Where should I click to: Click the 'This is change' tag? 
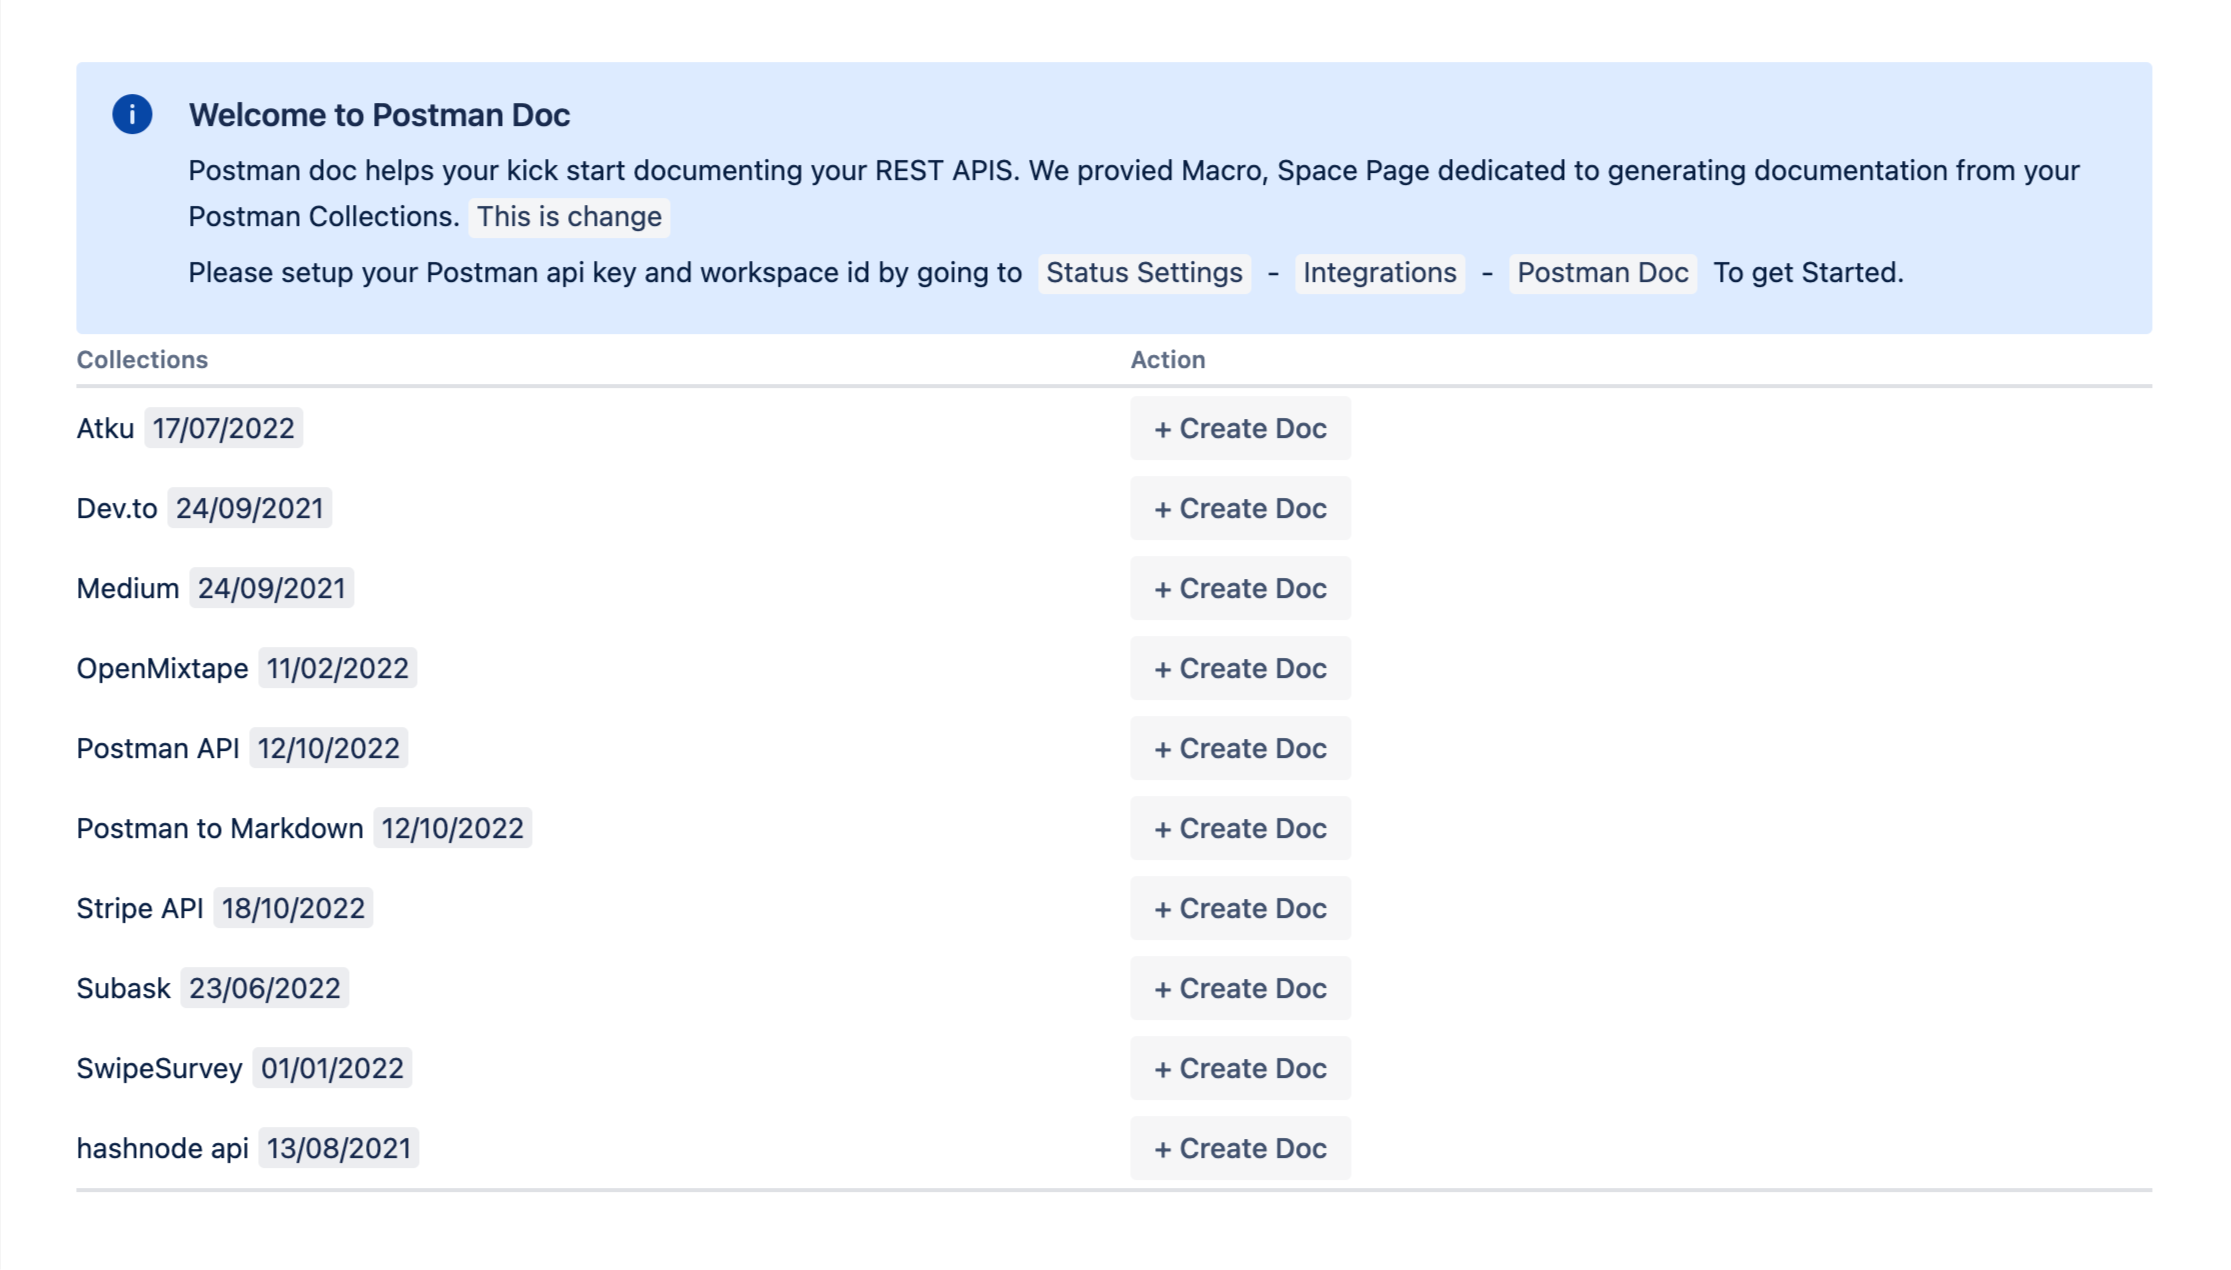[568, 216]
